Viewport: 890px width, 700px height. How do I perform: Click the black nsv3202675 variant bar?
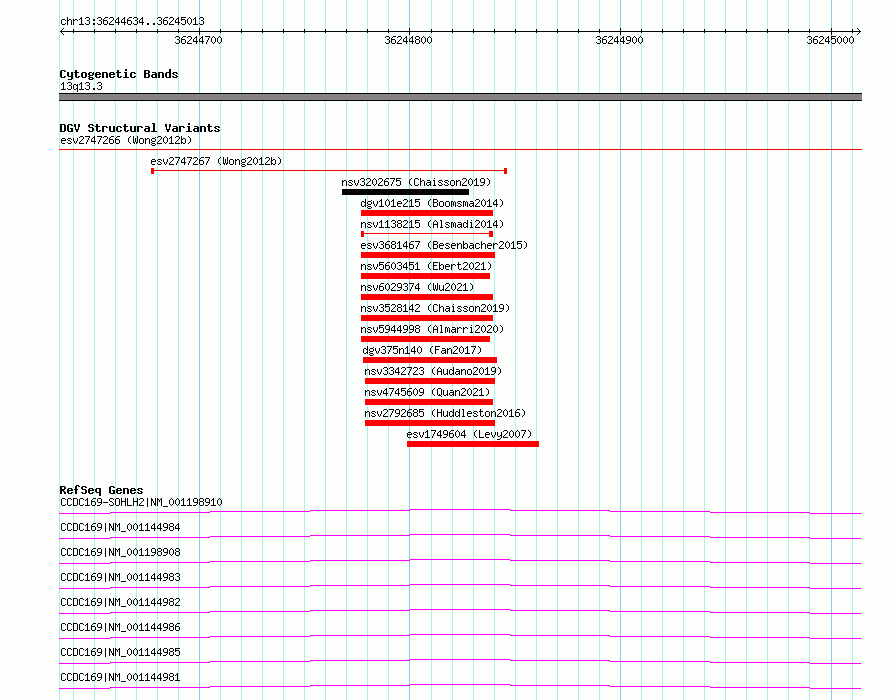tap(405, 192)
